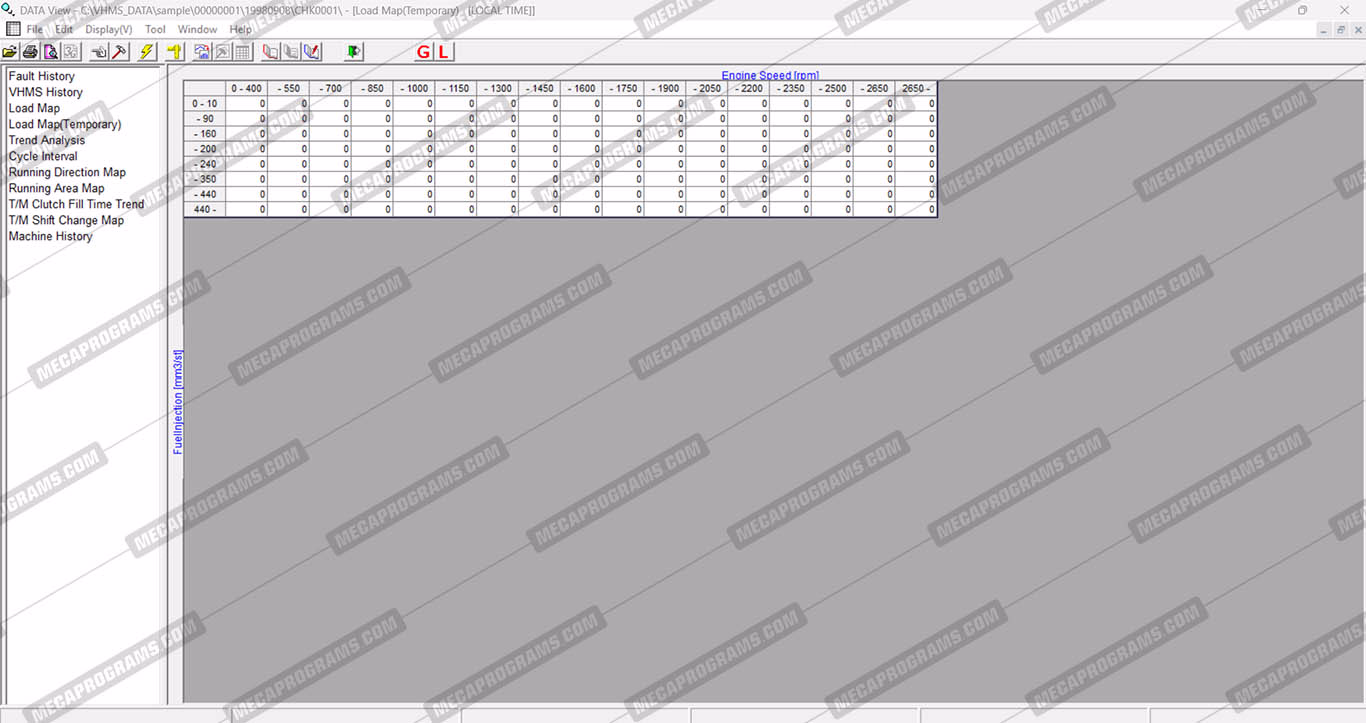Click the '2650 -' column header
Image resolution: width=1366 pixels, height=723 pixels.
click(916, 88)
